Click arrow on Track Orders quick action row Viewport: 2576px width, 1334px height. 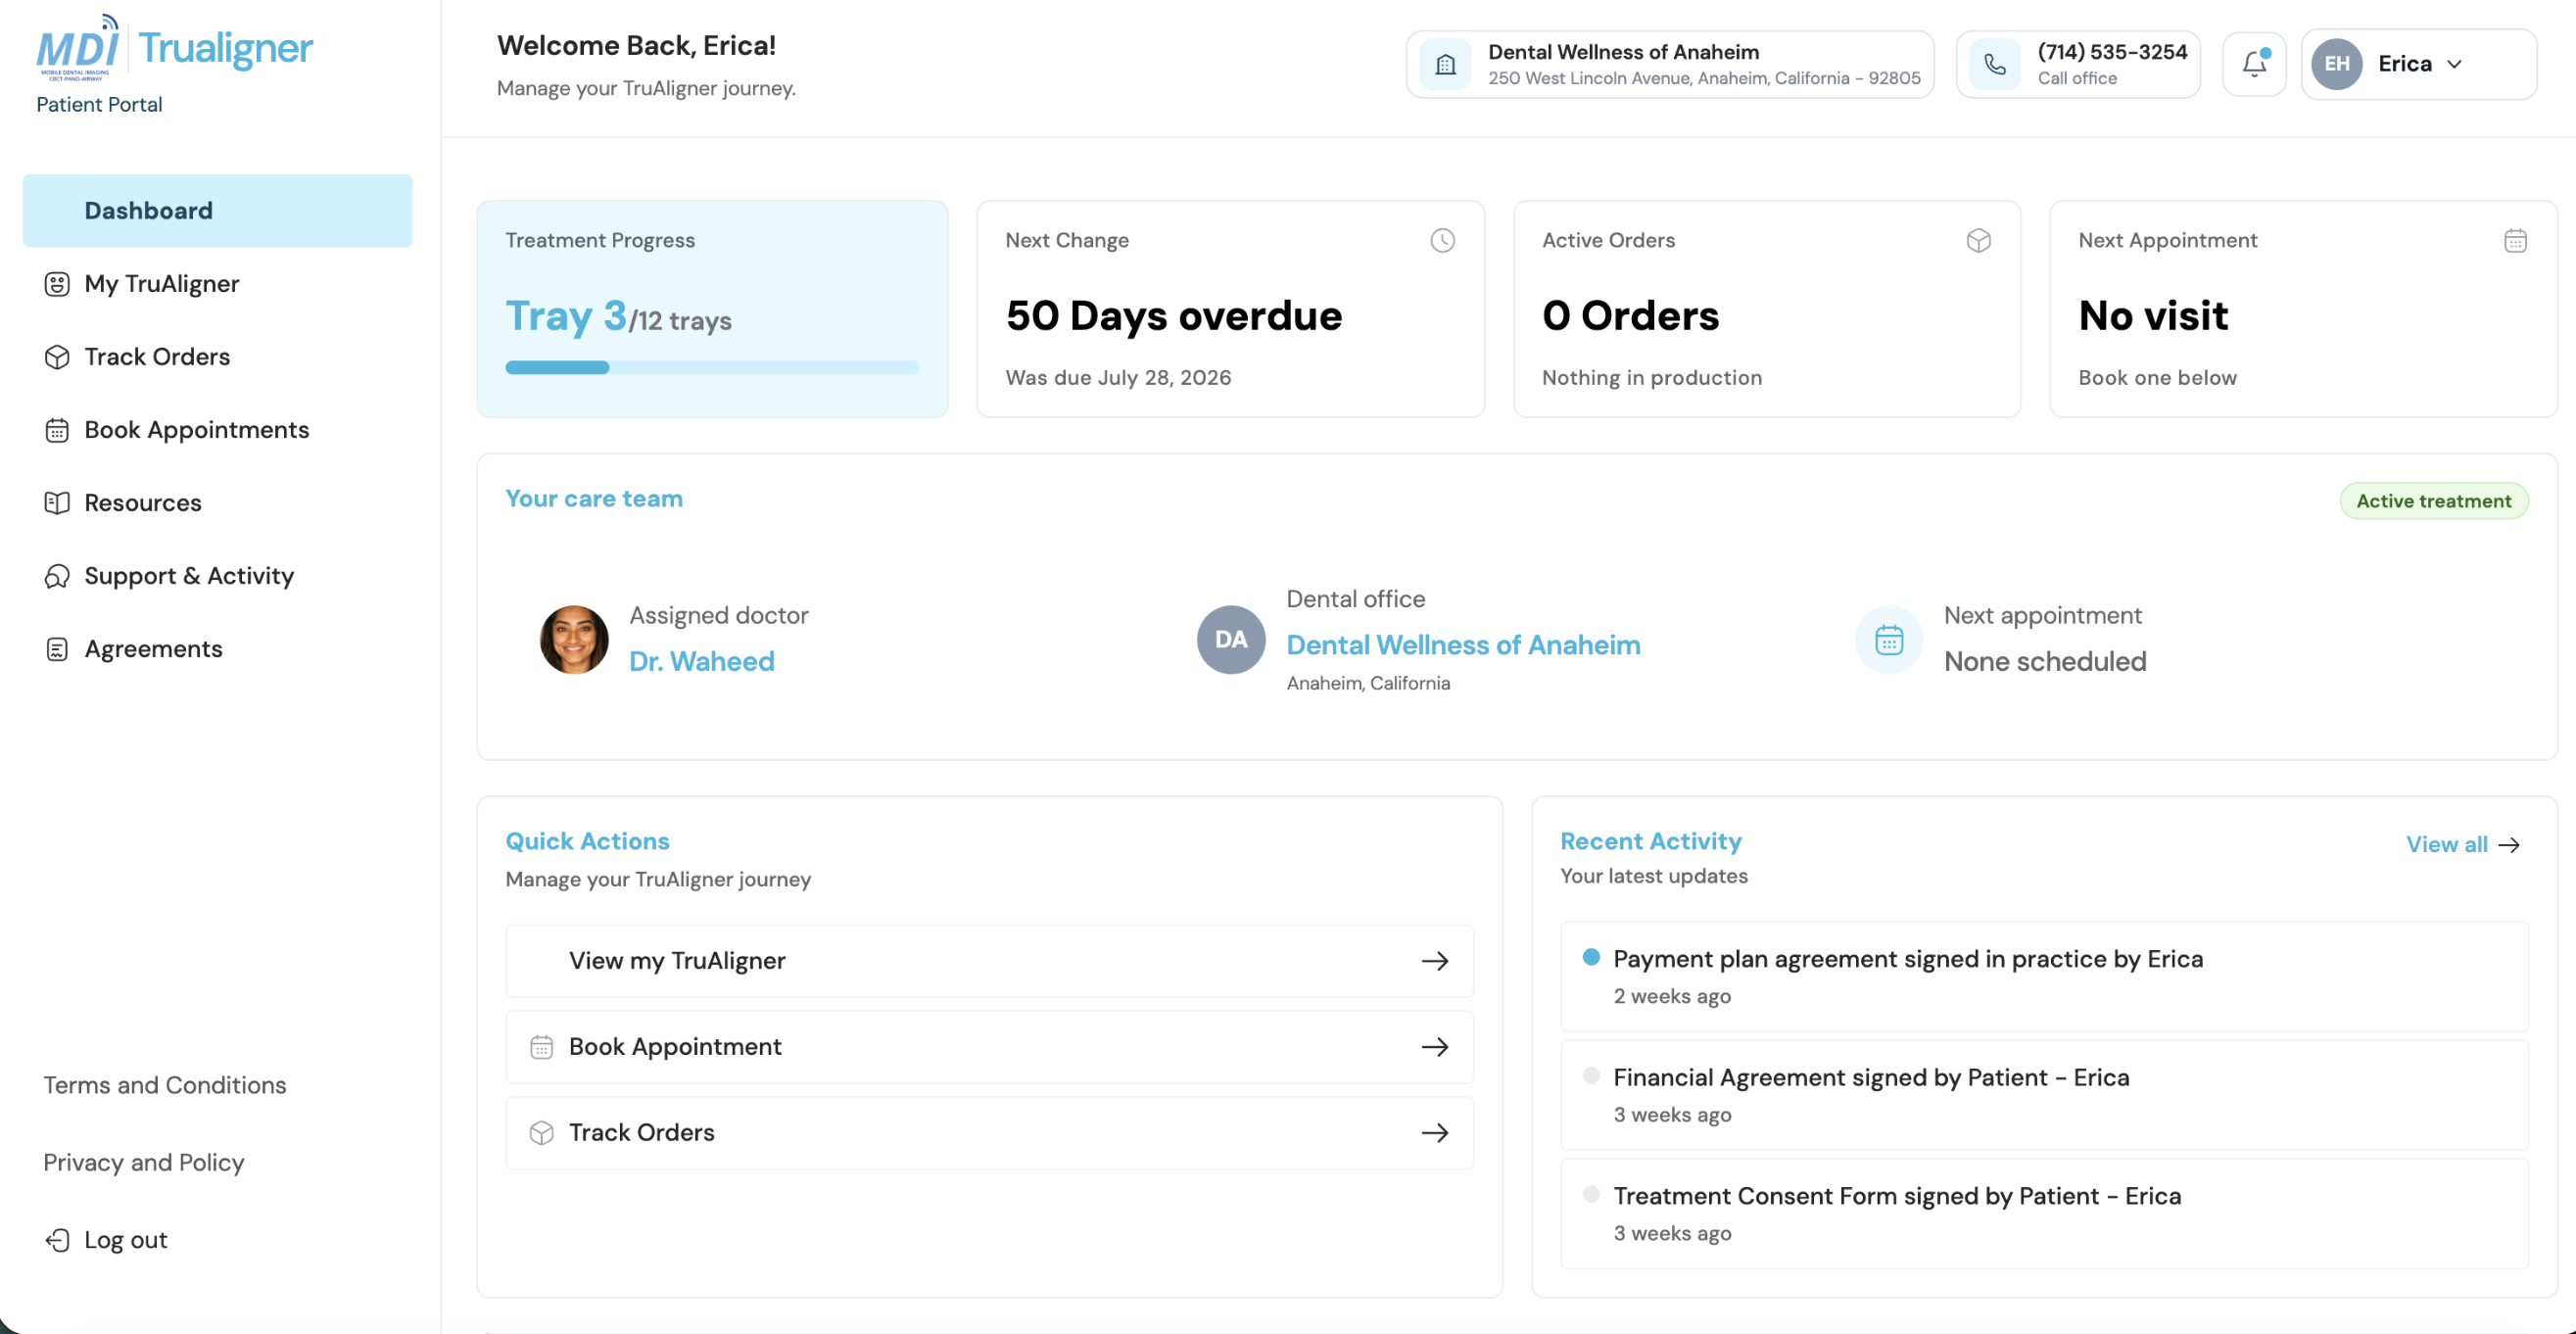coord(1435,1133)
